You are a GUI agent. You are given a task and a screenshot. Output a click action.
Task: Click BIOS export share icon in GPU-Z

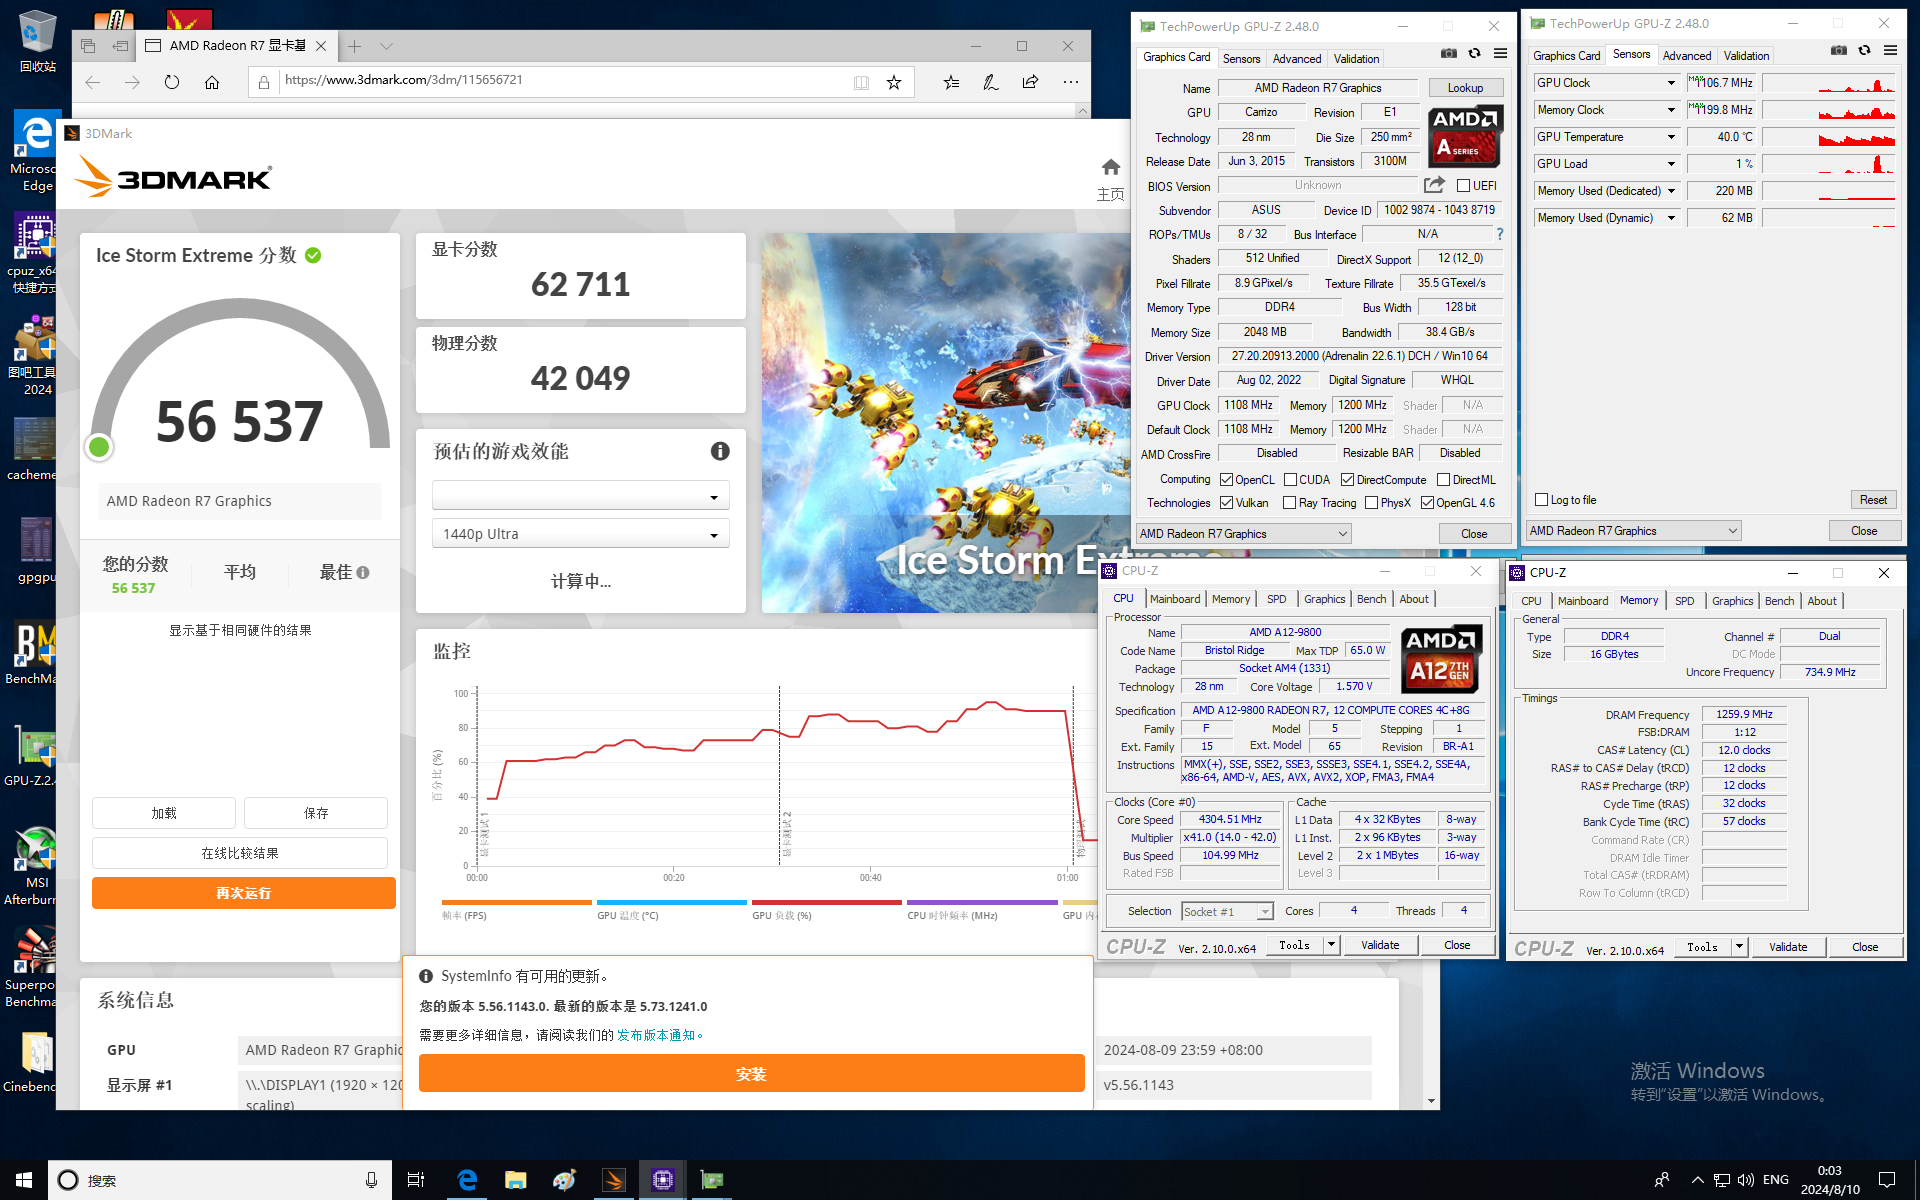point(1434,185)
